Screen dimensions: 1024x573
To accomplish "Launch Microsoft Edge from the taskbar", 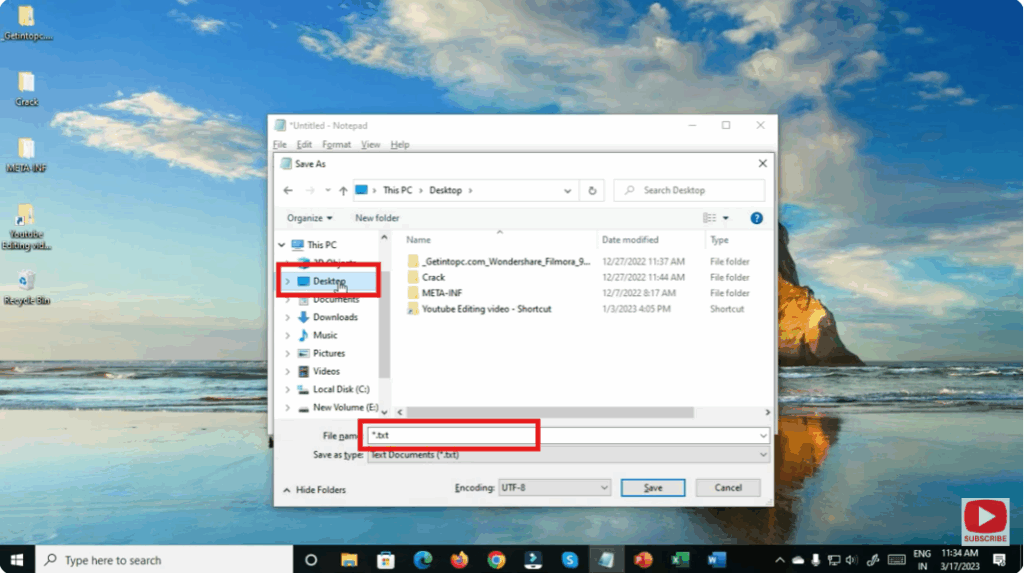I will click(423, 560).
